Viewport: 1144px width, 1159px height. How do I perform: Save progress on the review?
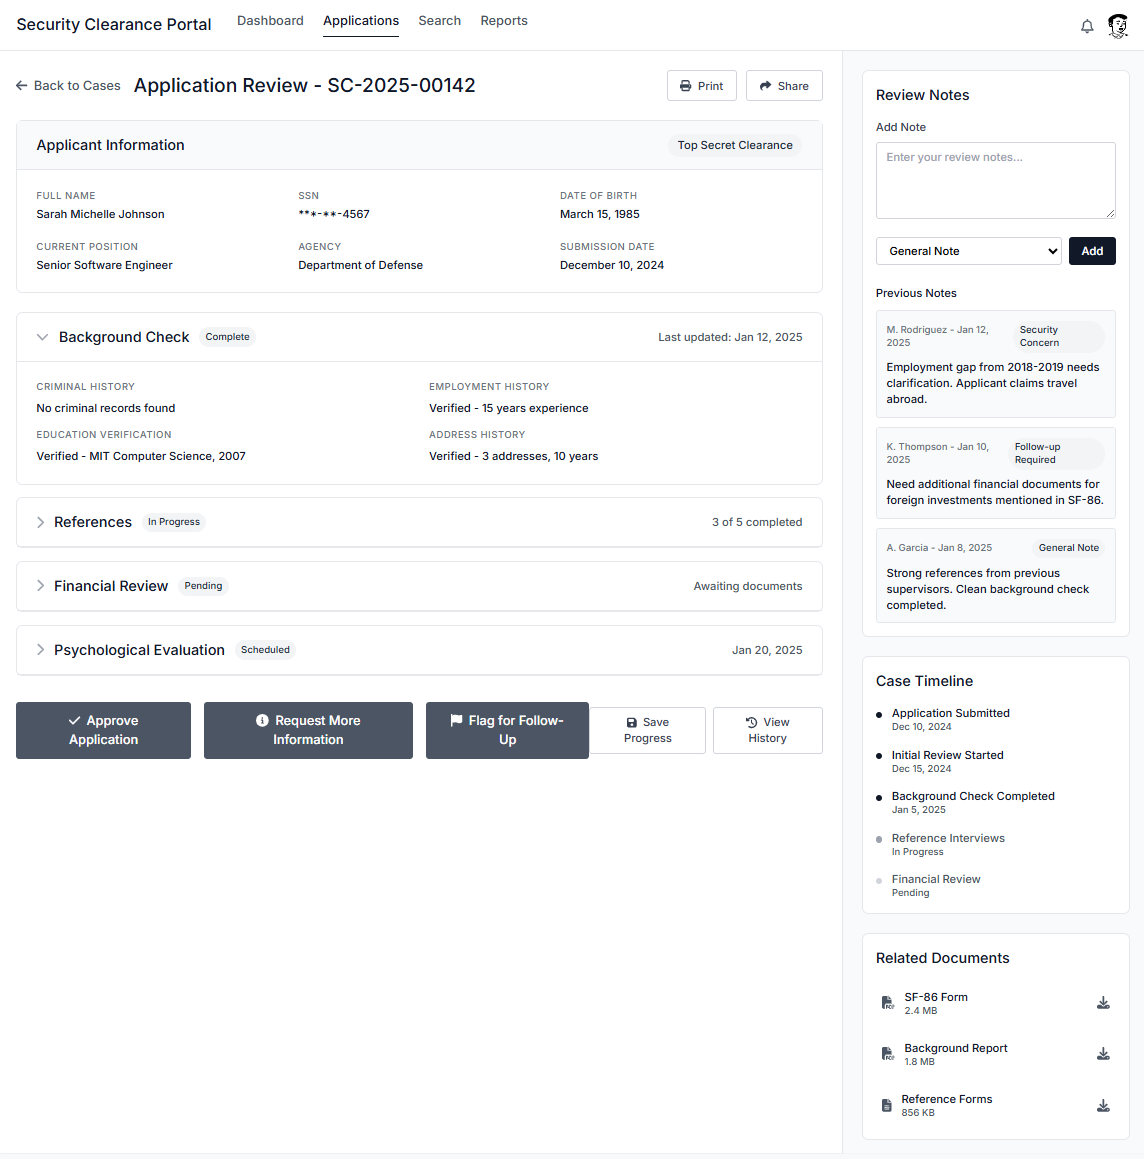pyautogui.click(x=647, y=730)
